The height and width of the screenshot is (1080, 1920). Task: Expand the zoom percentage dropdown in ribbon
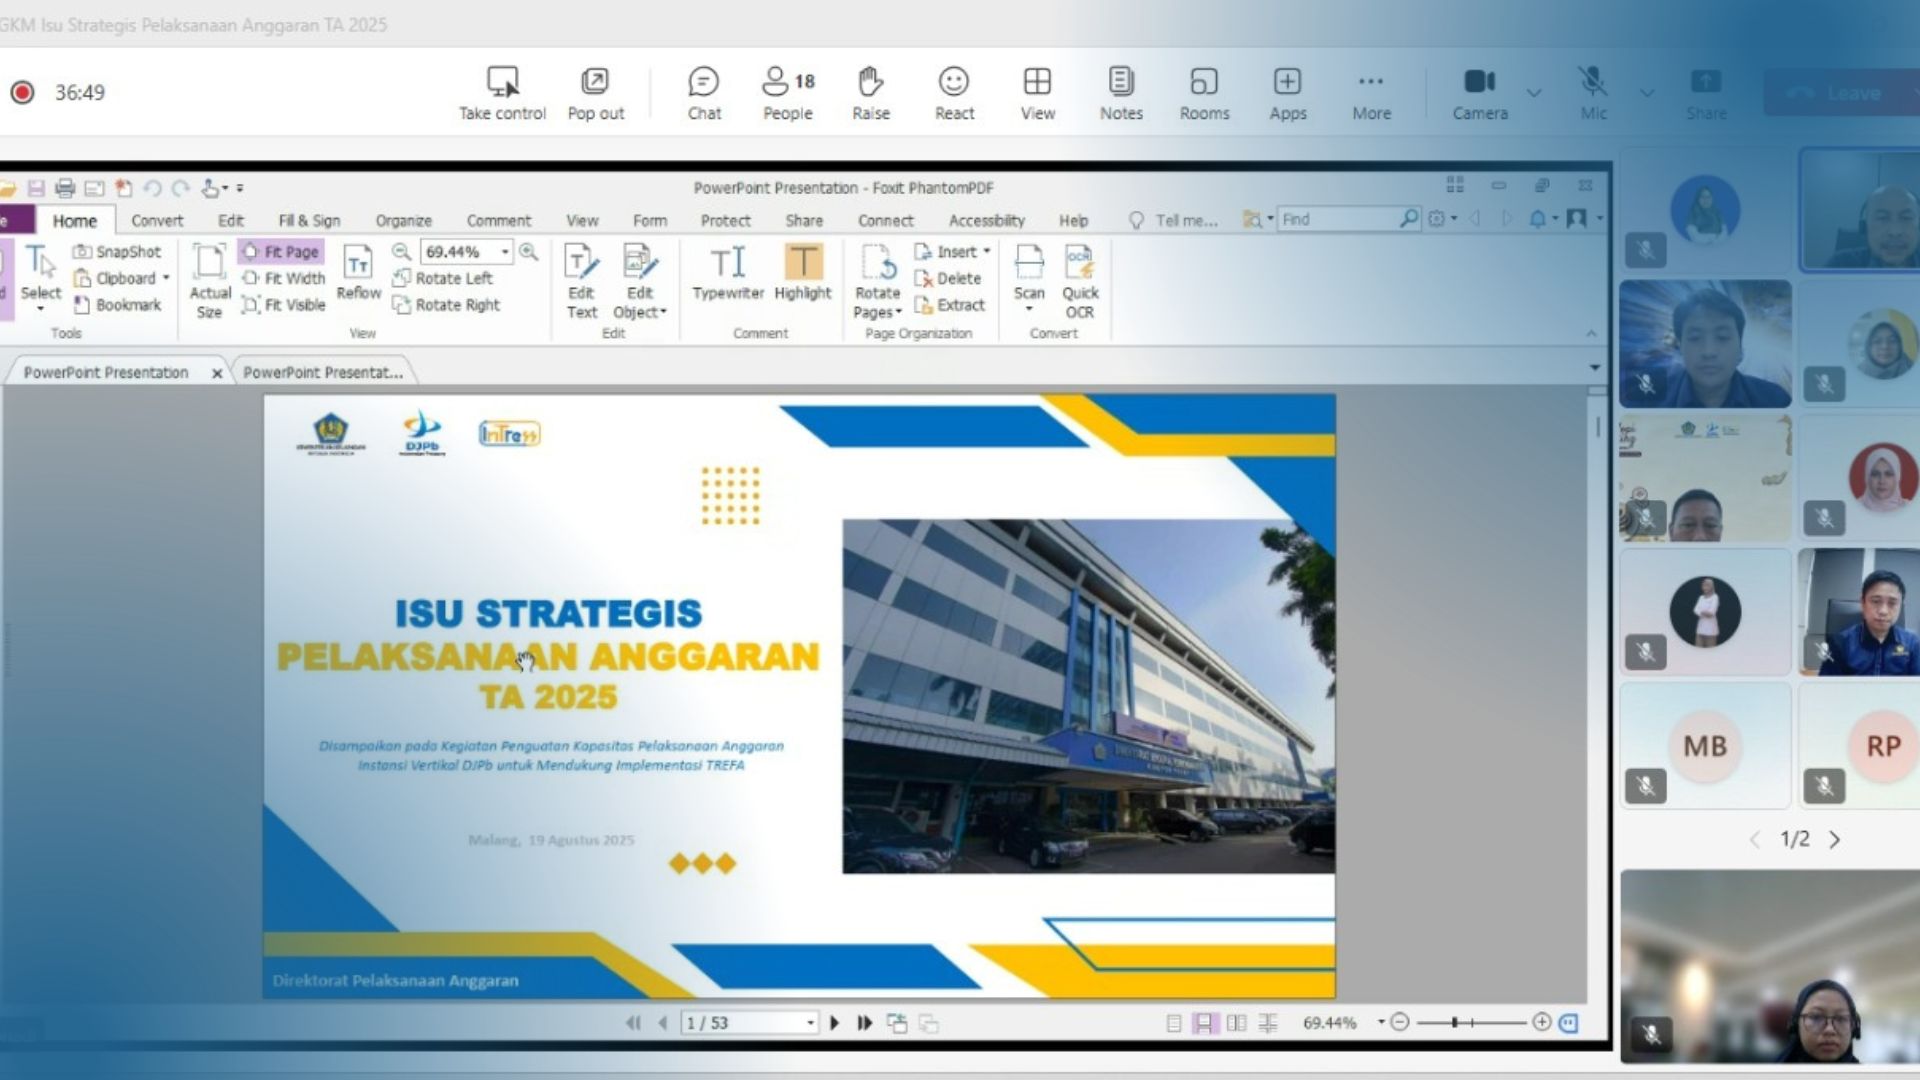pyautogui.click(x=505, y=252)
